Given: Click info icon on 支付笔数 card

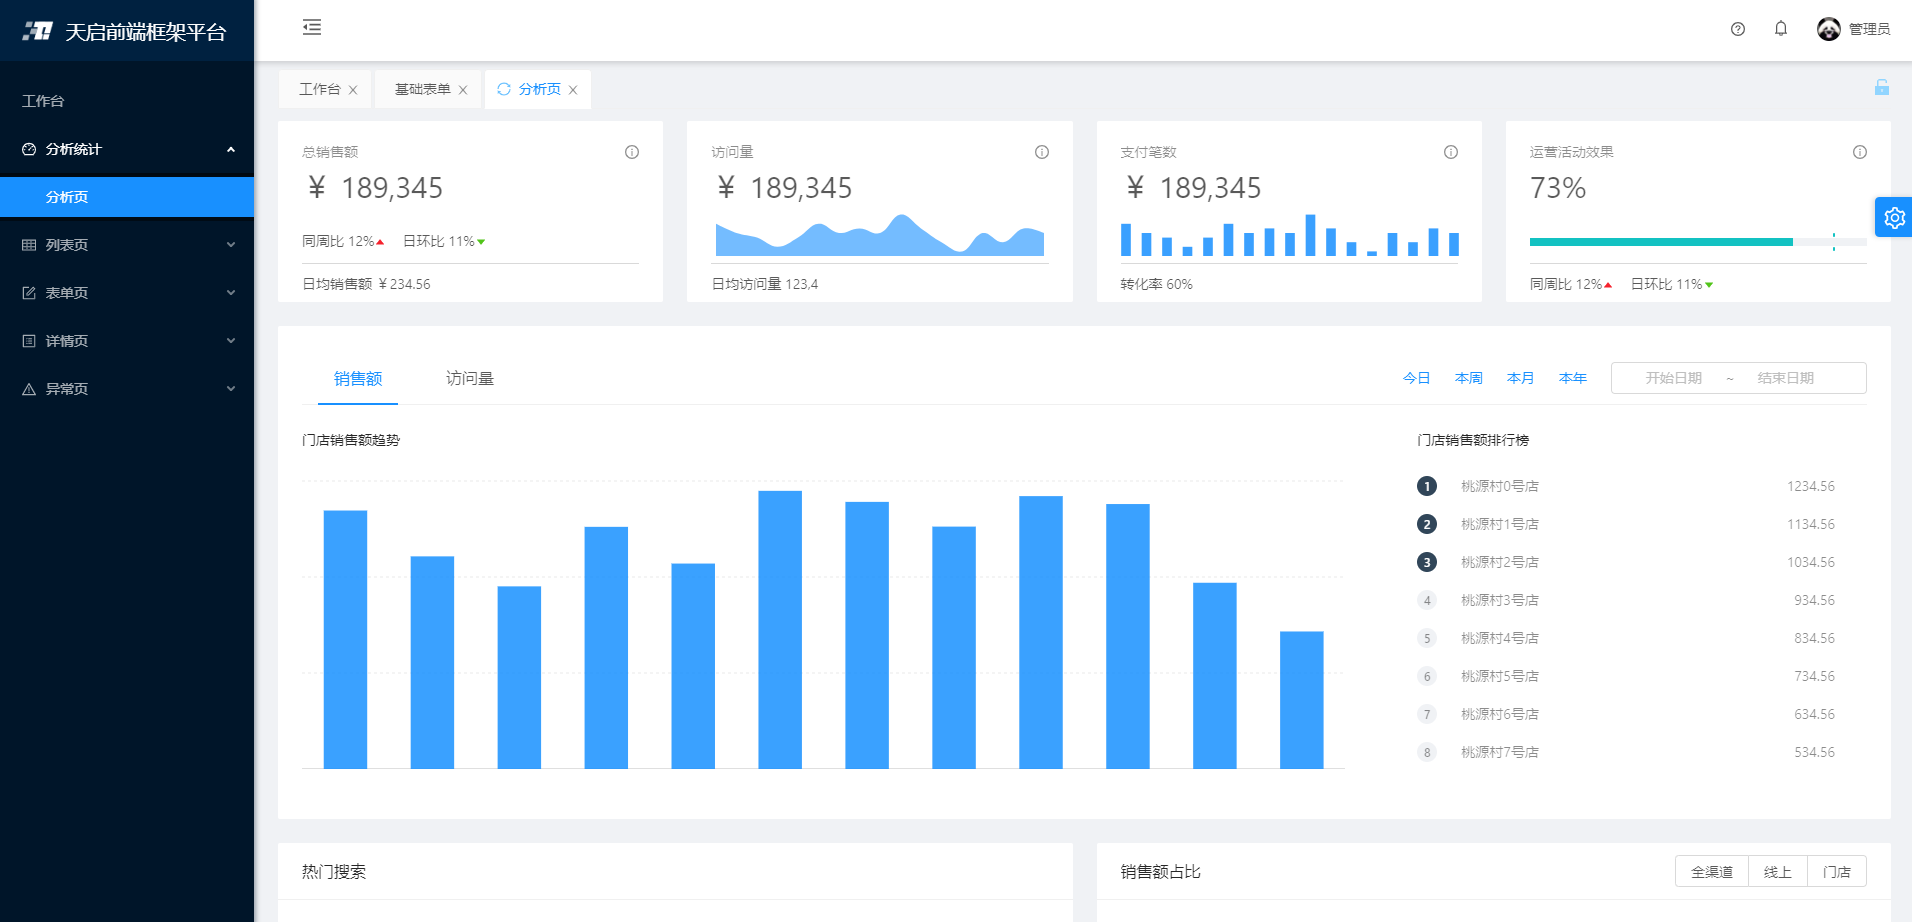Looking at the screenshot, I should coord(1451,152).
